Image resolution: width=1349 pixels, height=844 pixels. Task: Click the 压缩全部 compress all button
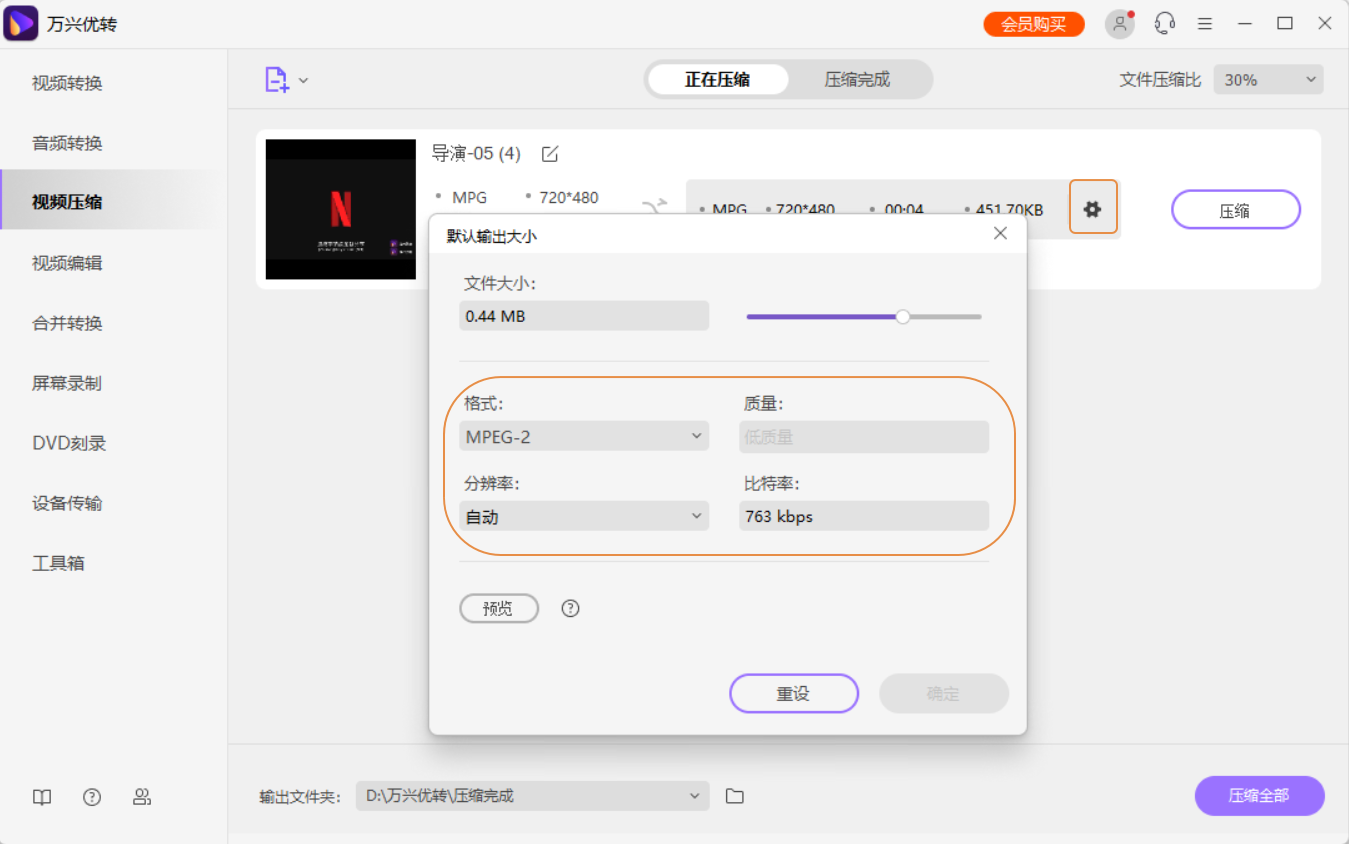pos(1259,796)
